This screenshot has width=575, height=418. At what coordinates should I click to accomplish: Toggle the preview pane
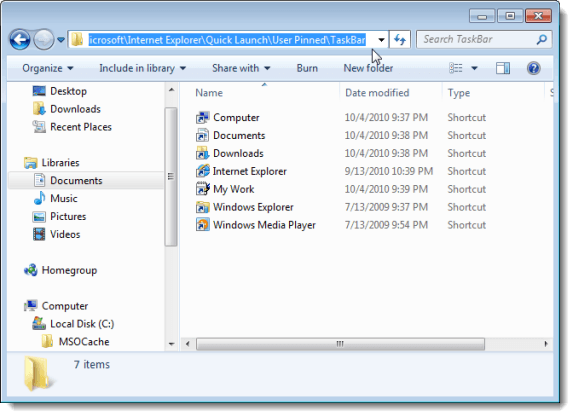tap(503, 68)
